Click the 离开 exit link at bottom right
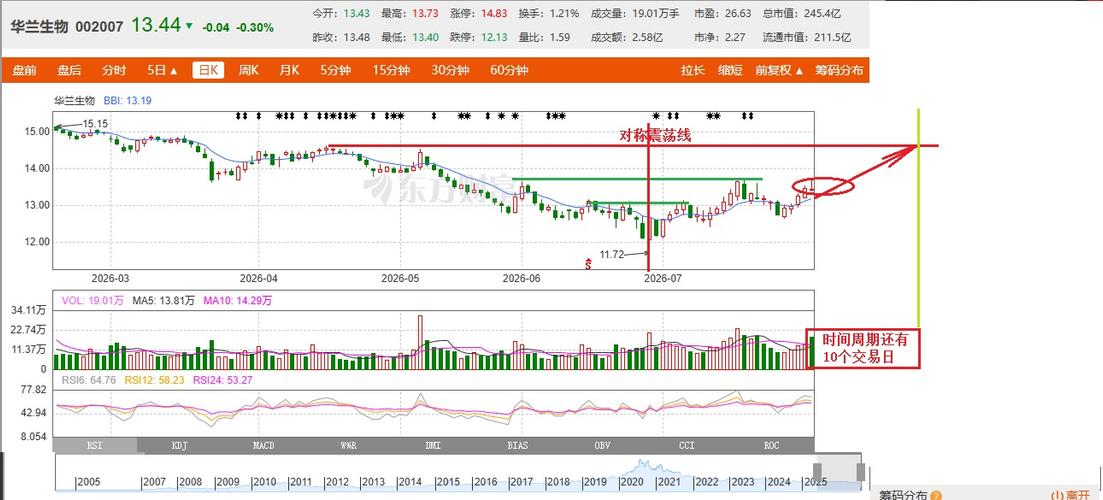 [x=1076, y=495]
